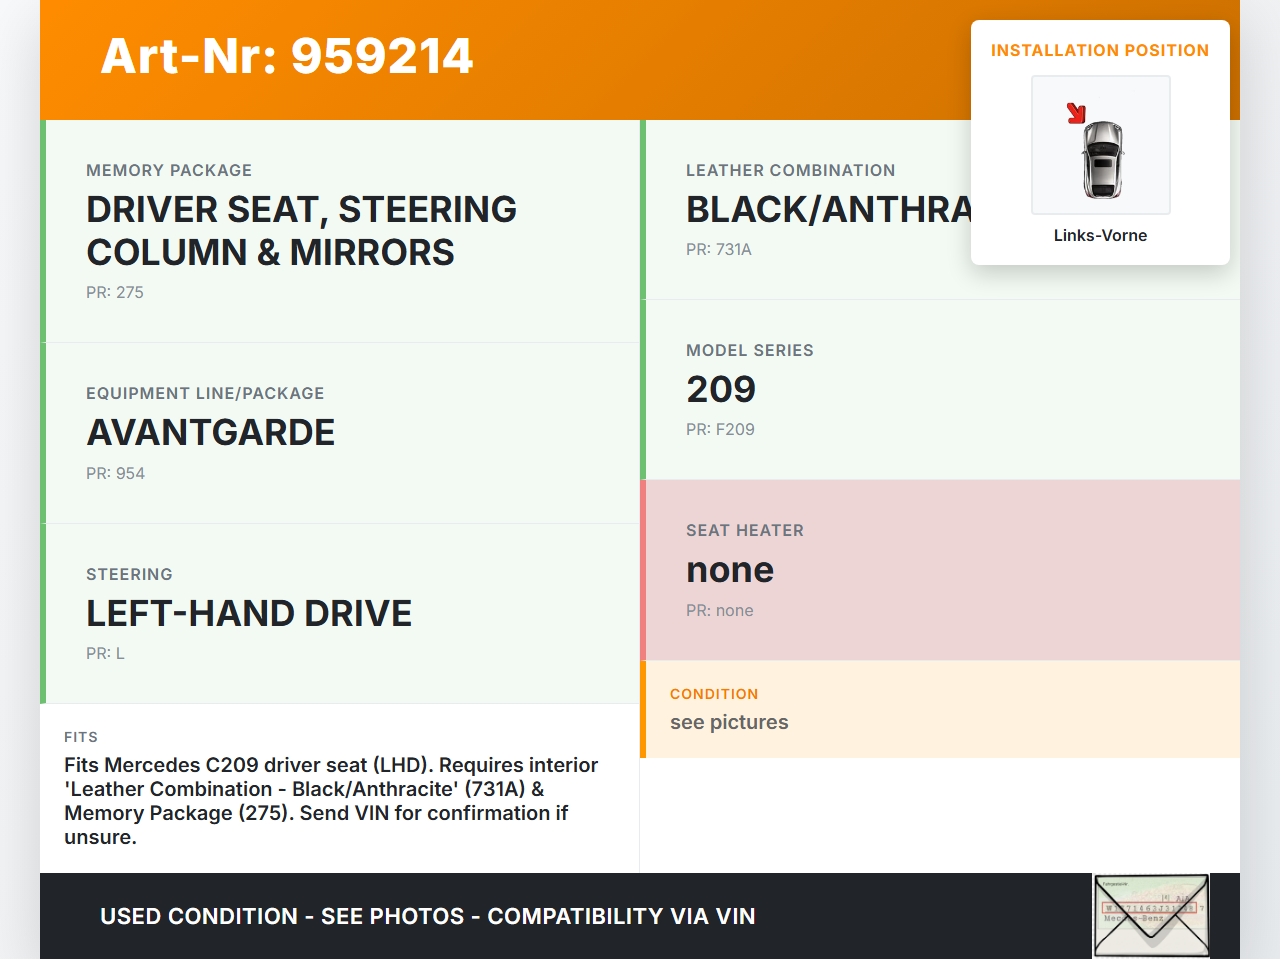The width and height of the screenshot is (1280, 959).
Task: Click the Condition see pictures text
Action: 729,722
